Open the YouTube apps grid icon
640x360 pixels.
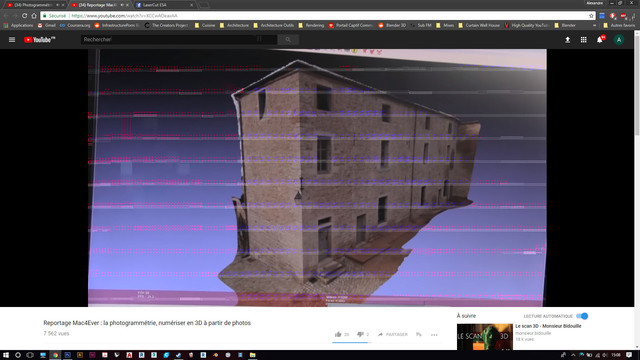pos(584,40)
